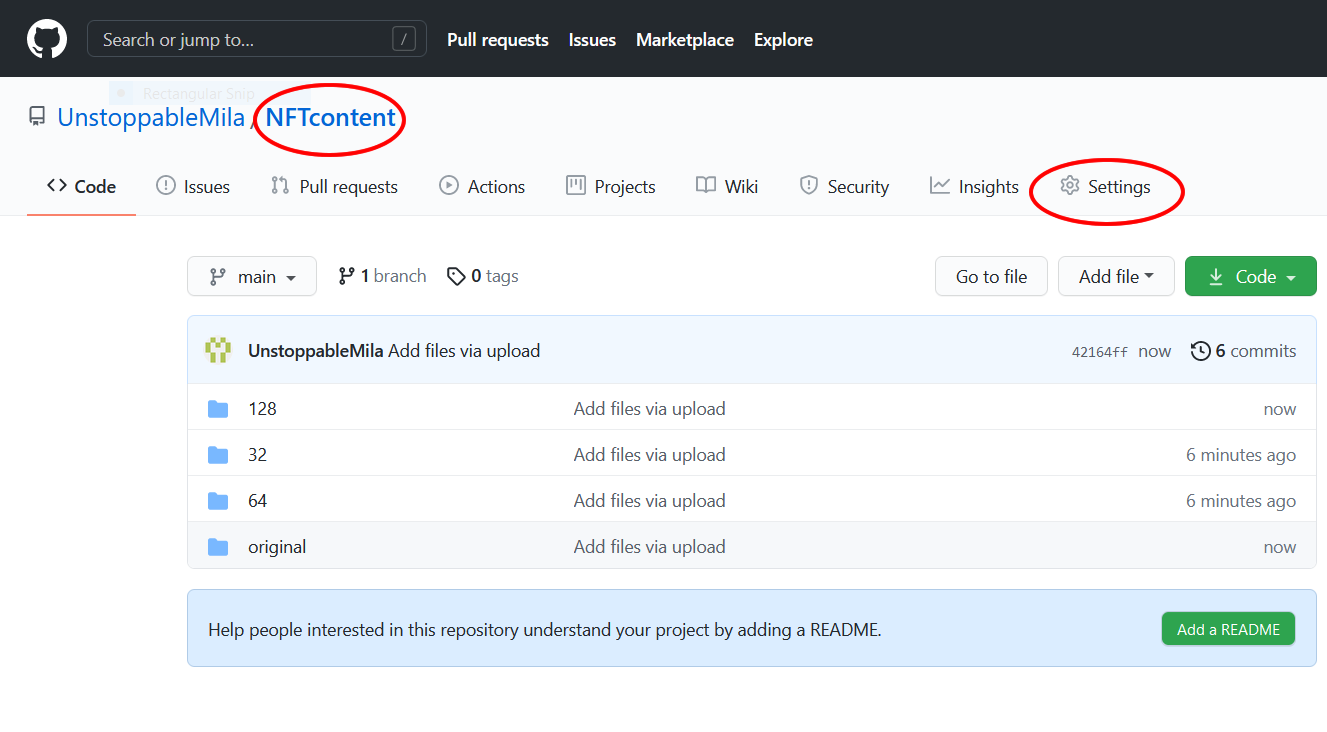Click the 64 row folder icon
This screenshot has height=732, width=1327.
pyautogui.click(x=218, y=500)
